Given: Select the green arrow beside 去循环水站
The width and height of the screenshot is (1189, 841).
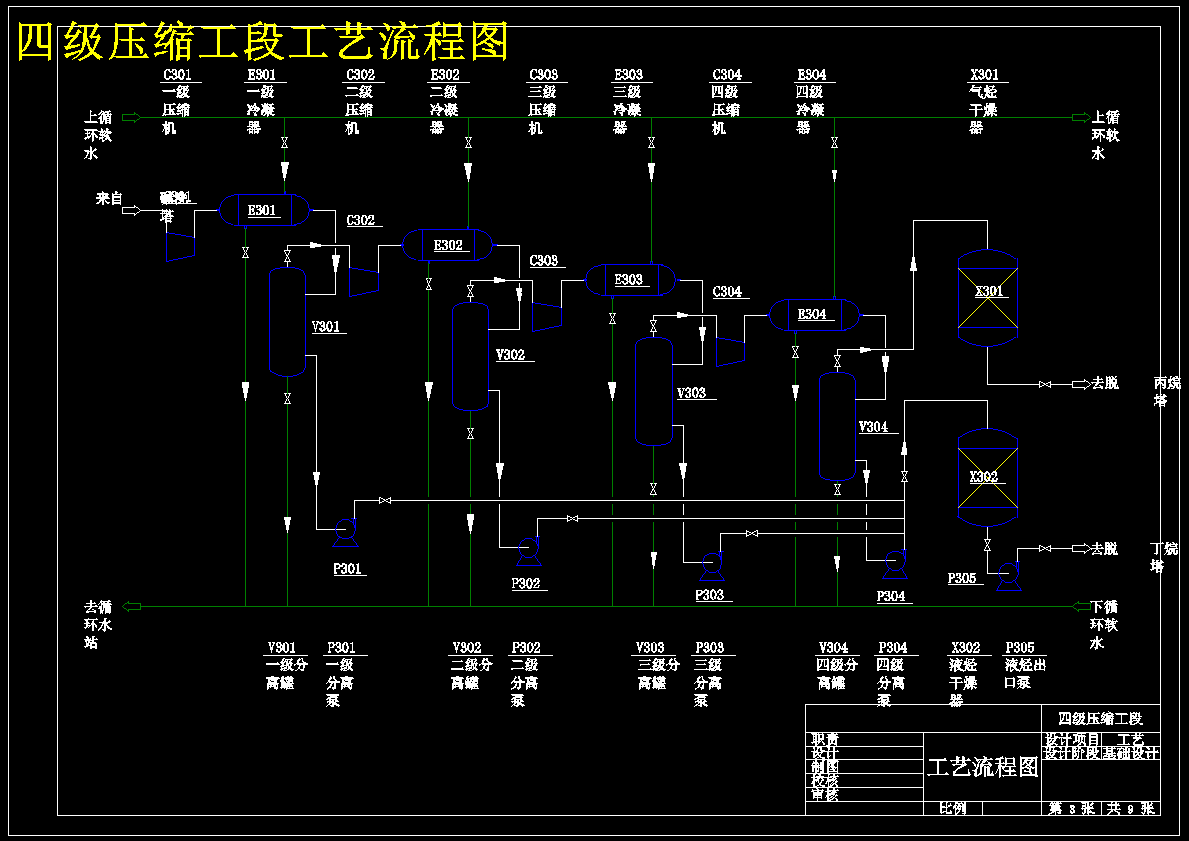Looking at the screenshot, I should pyautogui.click(x=131, y=607).
